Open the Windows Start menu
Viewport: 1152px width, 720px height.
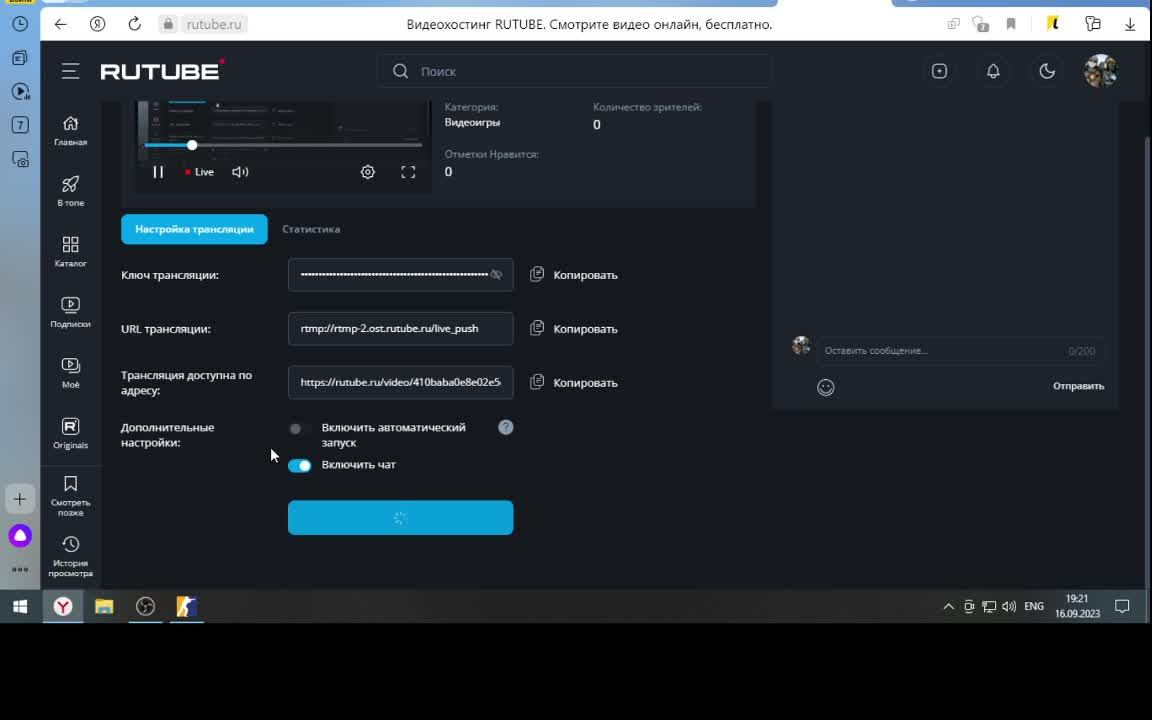20,607
